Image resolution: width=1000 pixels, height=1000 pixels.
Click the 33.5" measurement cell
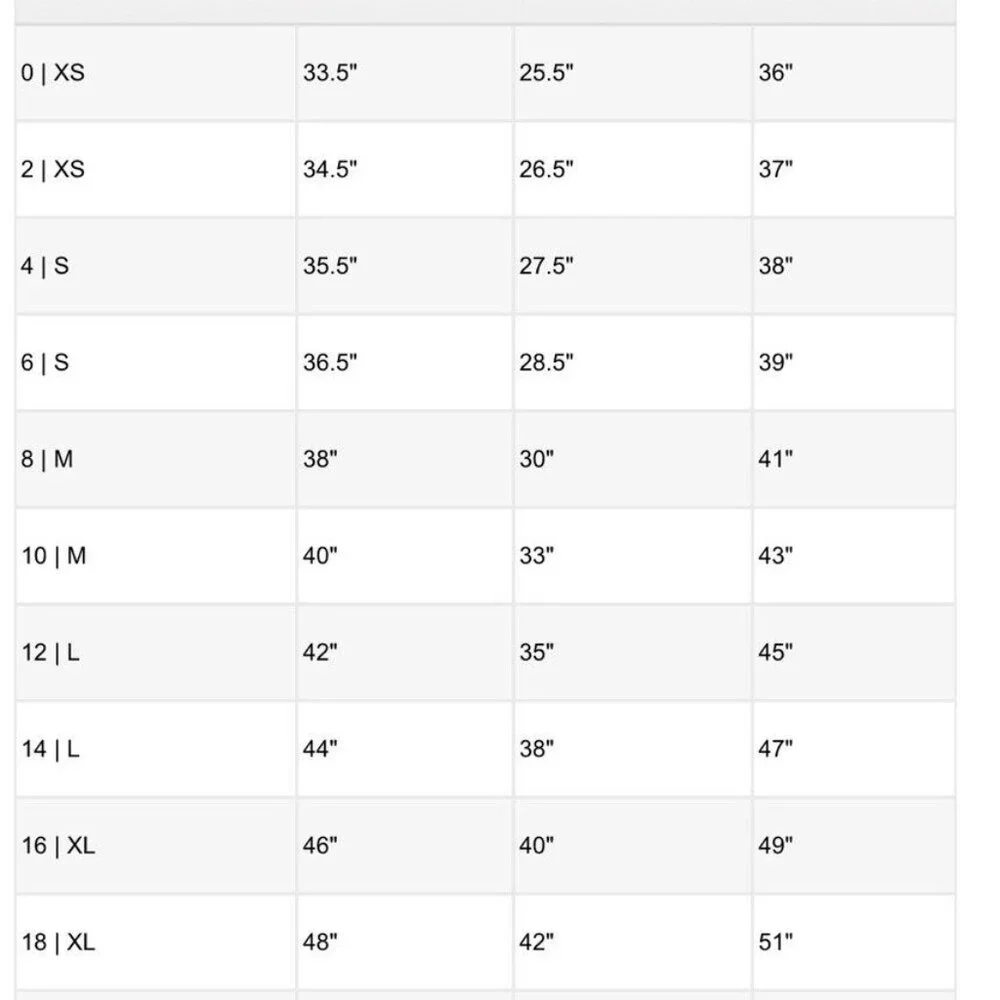405,73
